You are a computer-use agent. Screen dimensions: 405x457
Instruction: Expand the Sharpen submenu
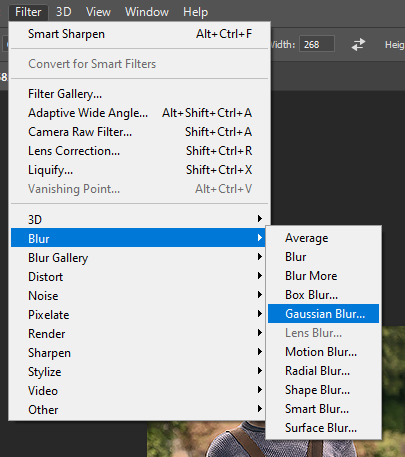pos(138,352)
